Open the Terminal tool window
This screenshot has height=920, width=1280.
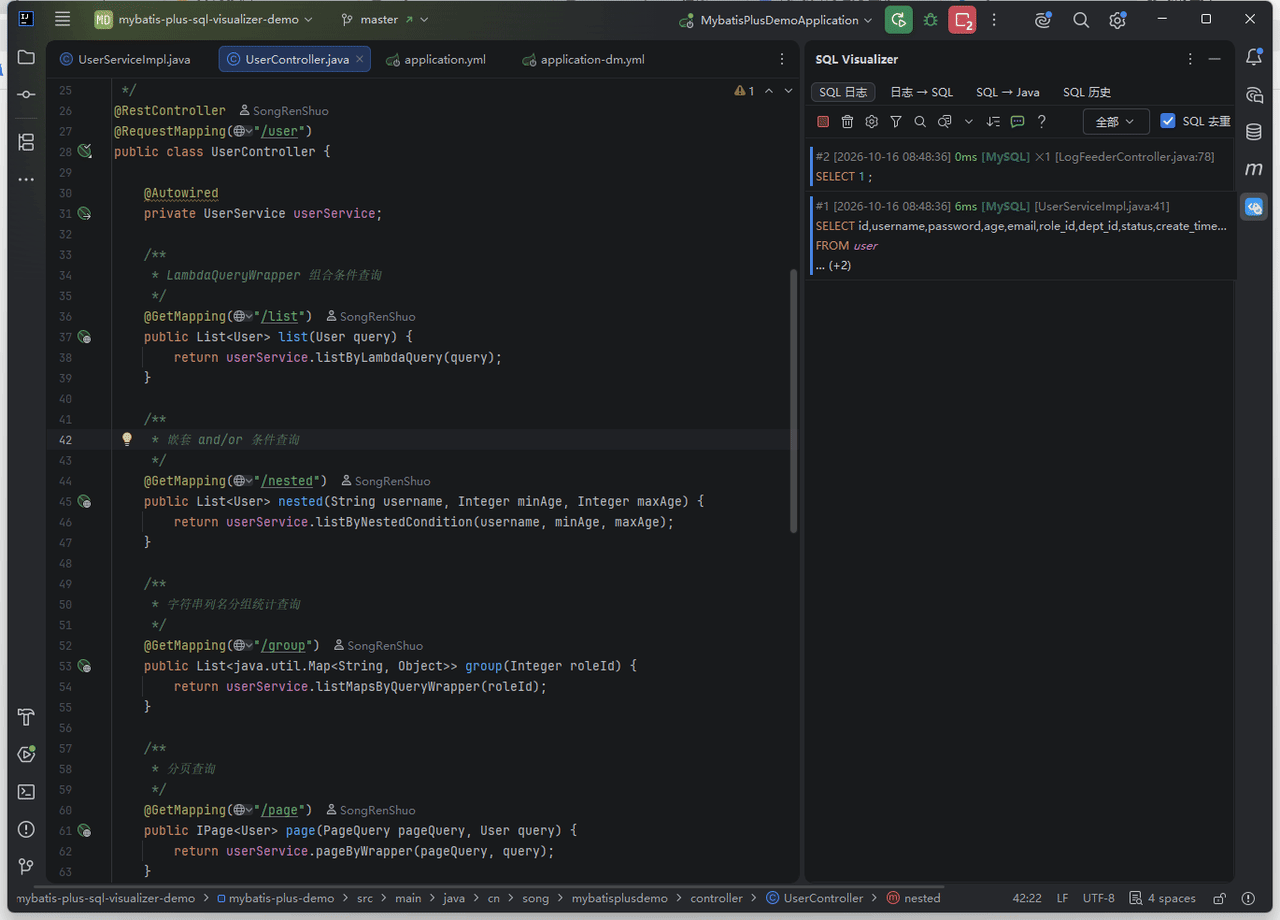pyautogui.click(x=26, y=791)
